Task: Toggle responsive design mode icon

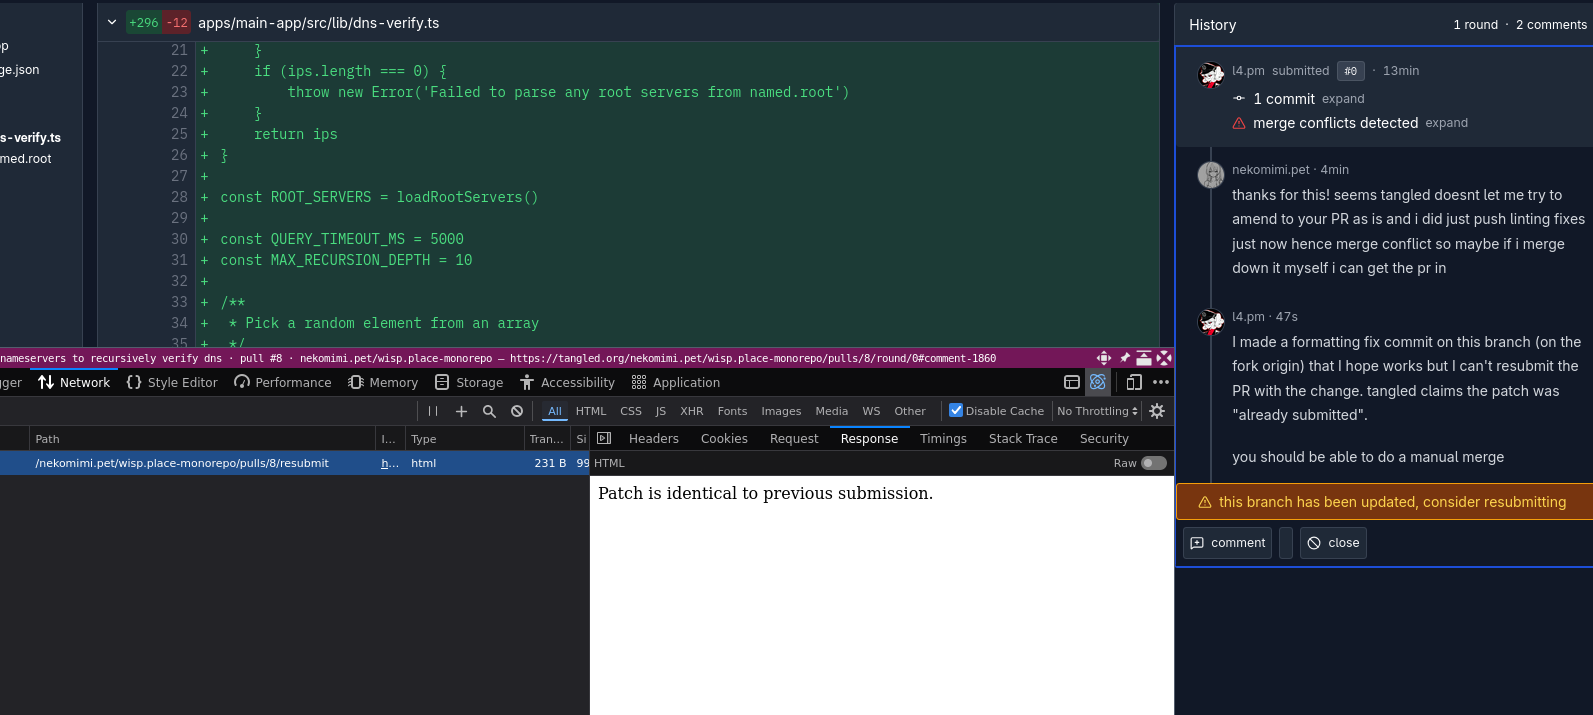Action: pos(1134,382)
